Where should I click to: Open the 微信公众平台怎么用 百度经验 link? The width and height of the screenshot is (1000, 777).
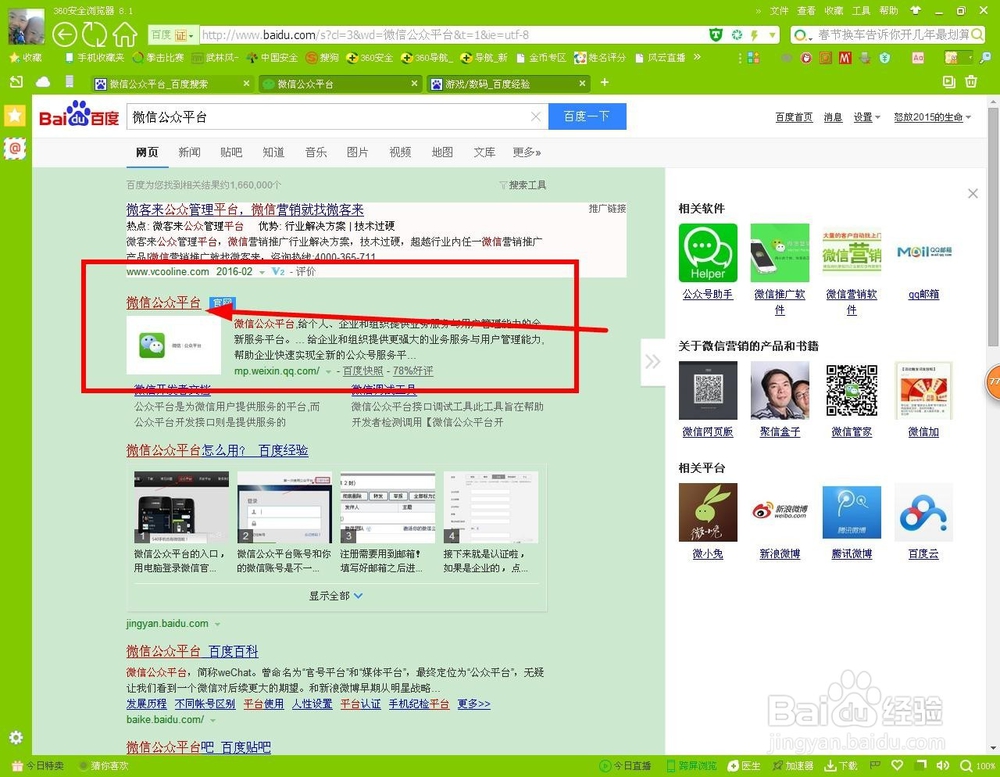click(217, 450)
